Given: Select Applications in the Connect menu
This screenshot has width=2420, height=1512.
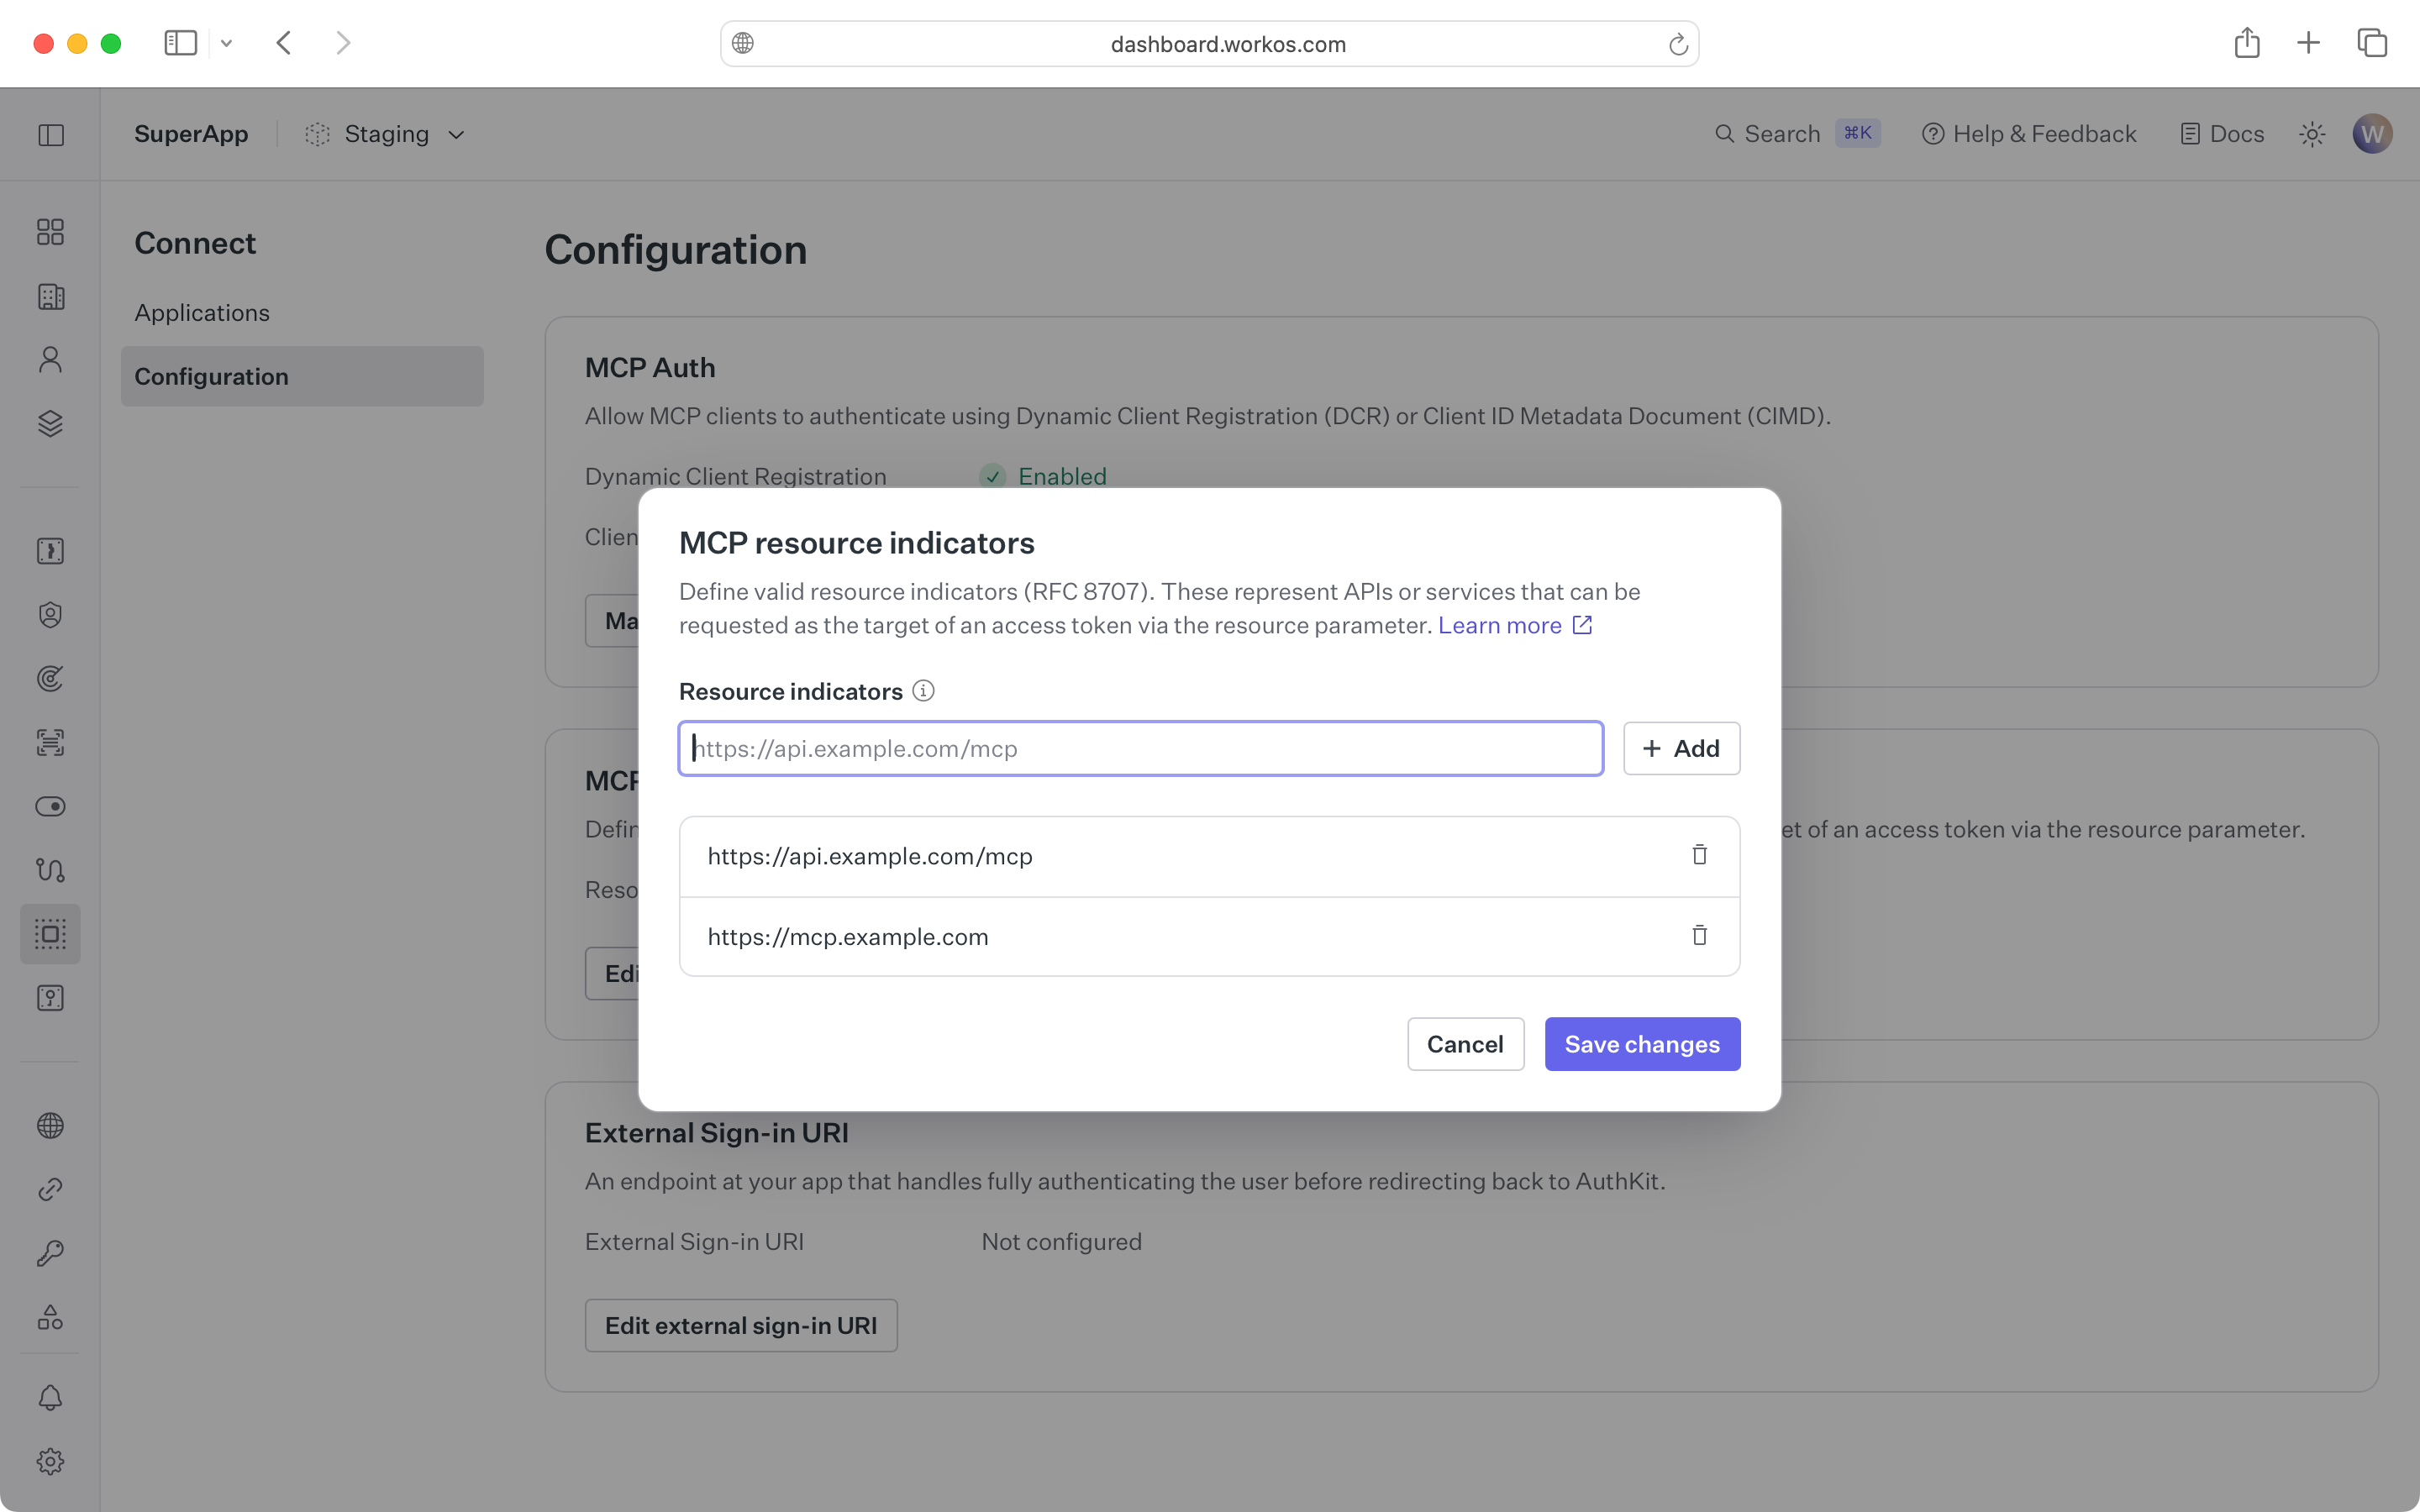Looking at the screenshot, I should point(202,313).
